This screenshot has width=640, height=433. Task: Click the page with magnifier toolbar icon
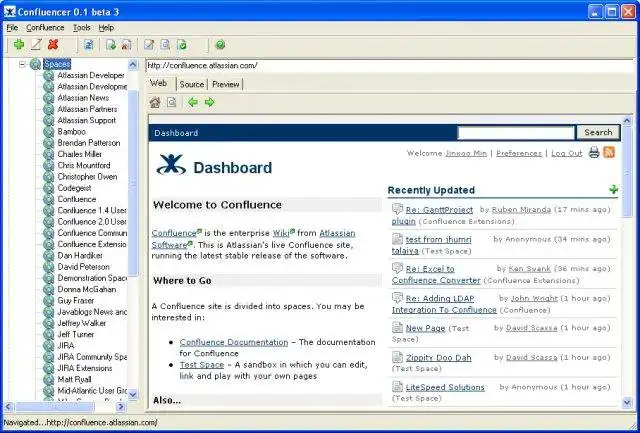(x=165, y=44)
